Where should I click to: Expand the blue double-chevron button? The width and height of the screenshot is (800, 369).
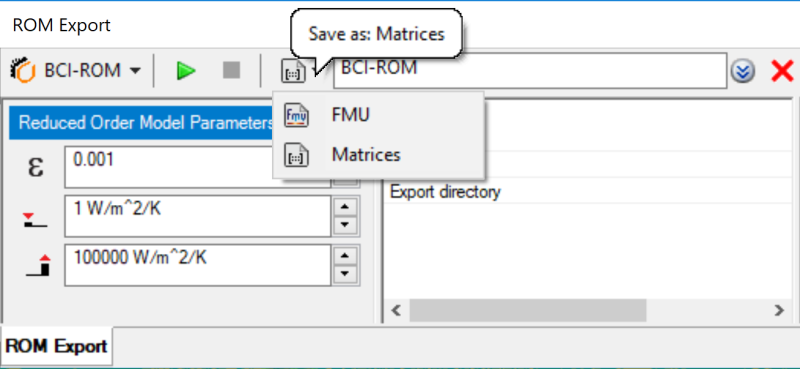coord(743,72)
